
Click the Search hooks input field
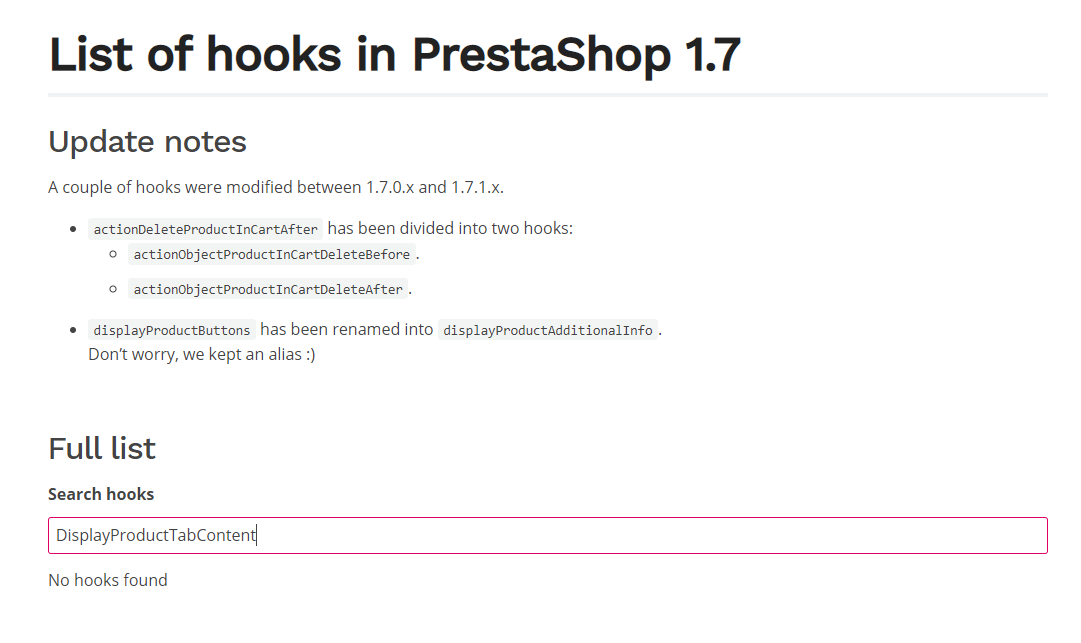click(547, 535)
